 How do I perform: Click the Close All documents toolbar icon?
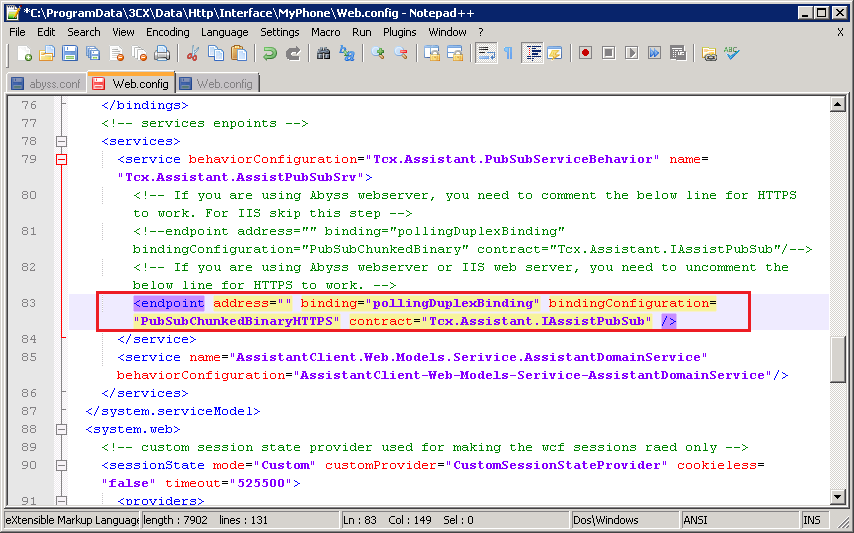click(139, 53)
